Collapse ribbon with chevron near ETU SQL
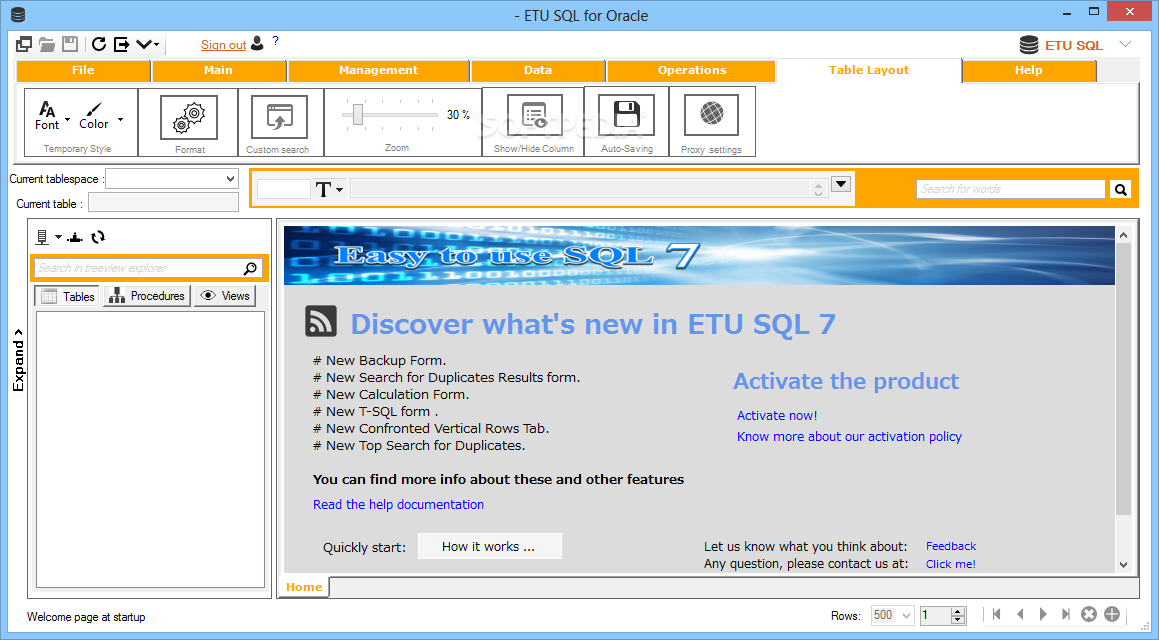Viewport: 1159px width, 640px height. pyautogui.click(x=1125, y=44)
